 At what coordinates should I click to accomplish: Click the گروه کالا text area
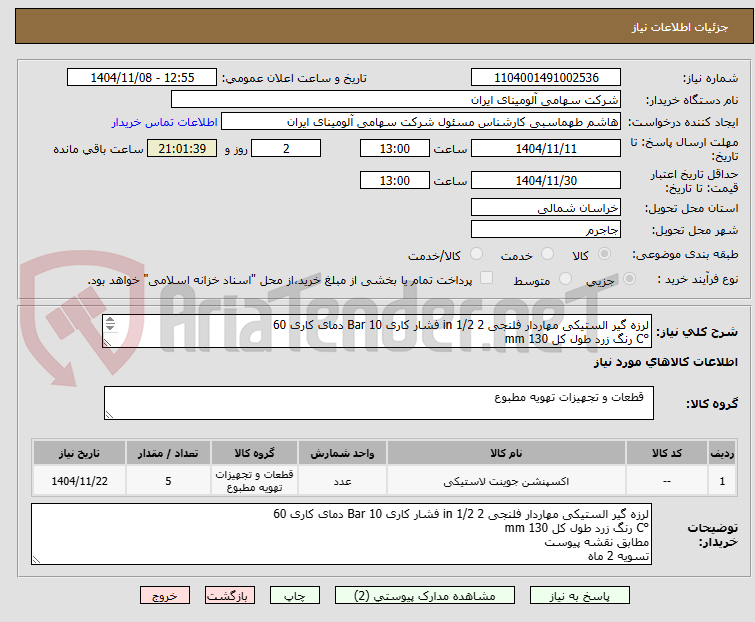pos(378,403)
